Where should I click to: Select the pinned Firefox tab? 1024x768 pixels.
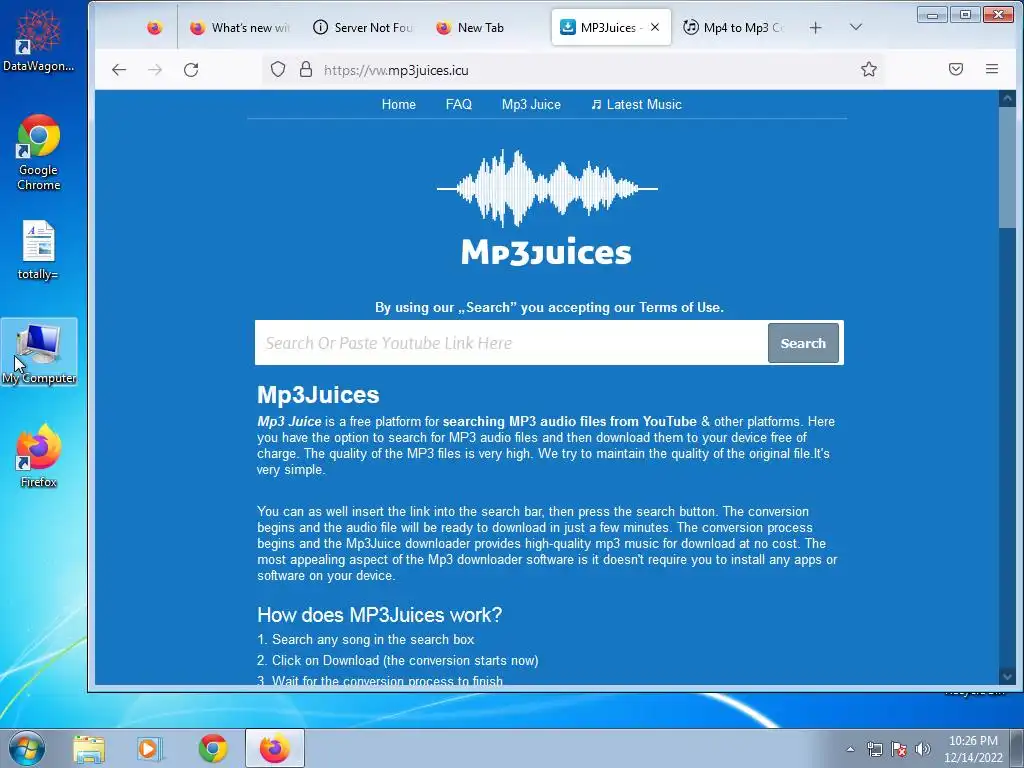point(155,27)
